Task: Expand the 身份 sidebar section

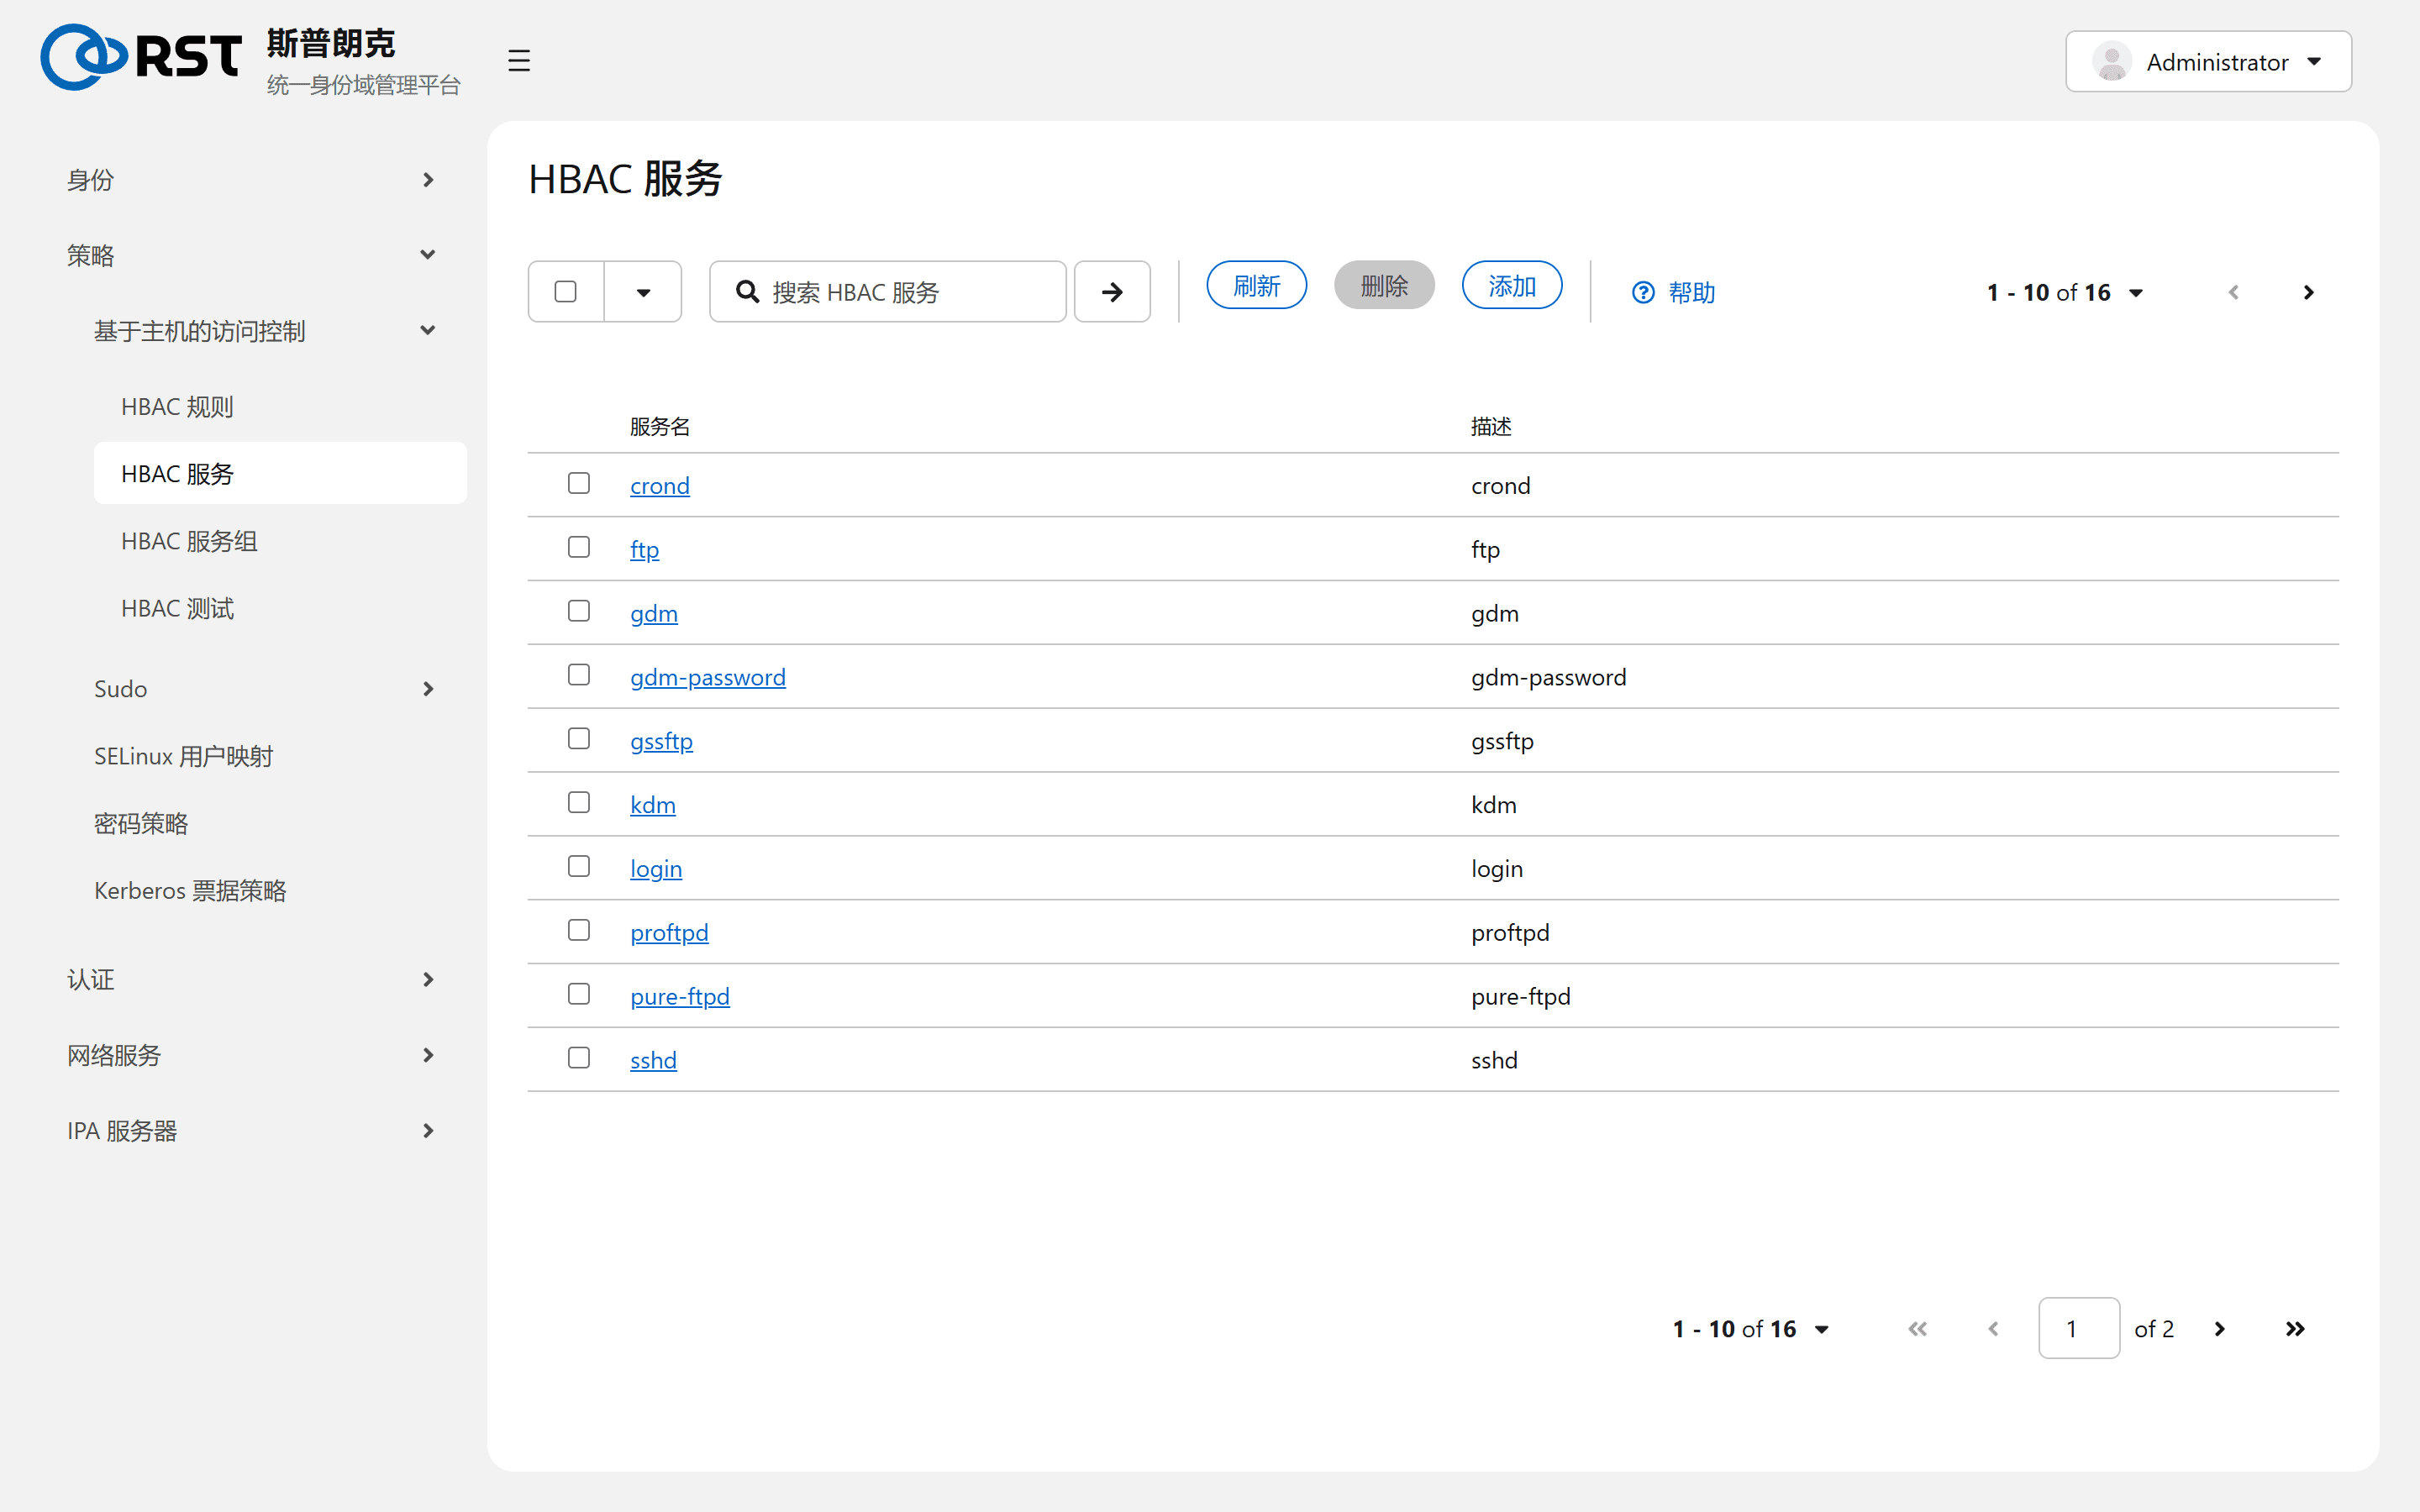Action: tap(252, 180)
